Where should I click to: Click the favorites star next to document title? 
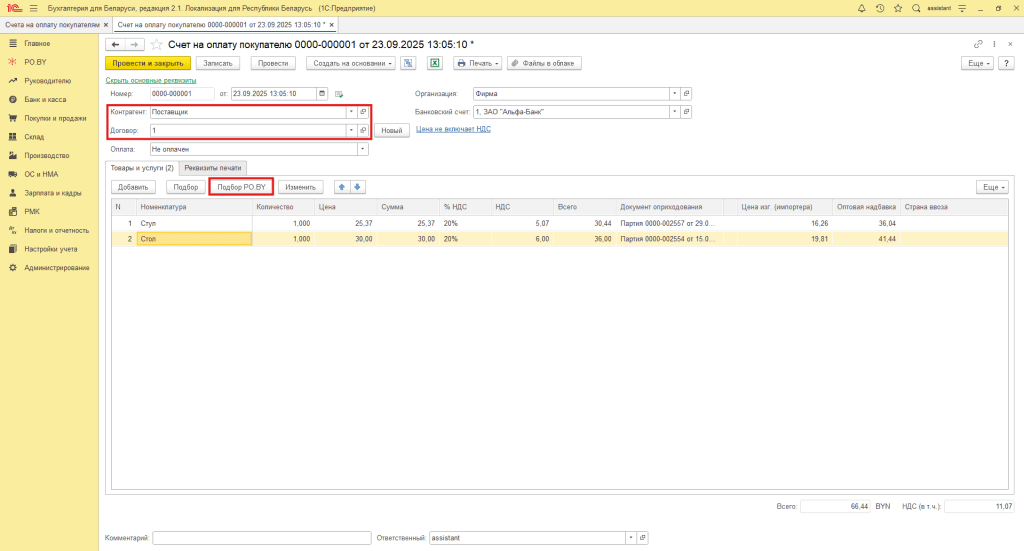156,45
